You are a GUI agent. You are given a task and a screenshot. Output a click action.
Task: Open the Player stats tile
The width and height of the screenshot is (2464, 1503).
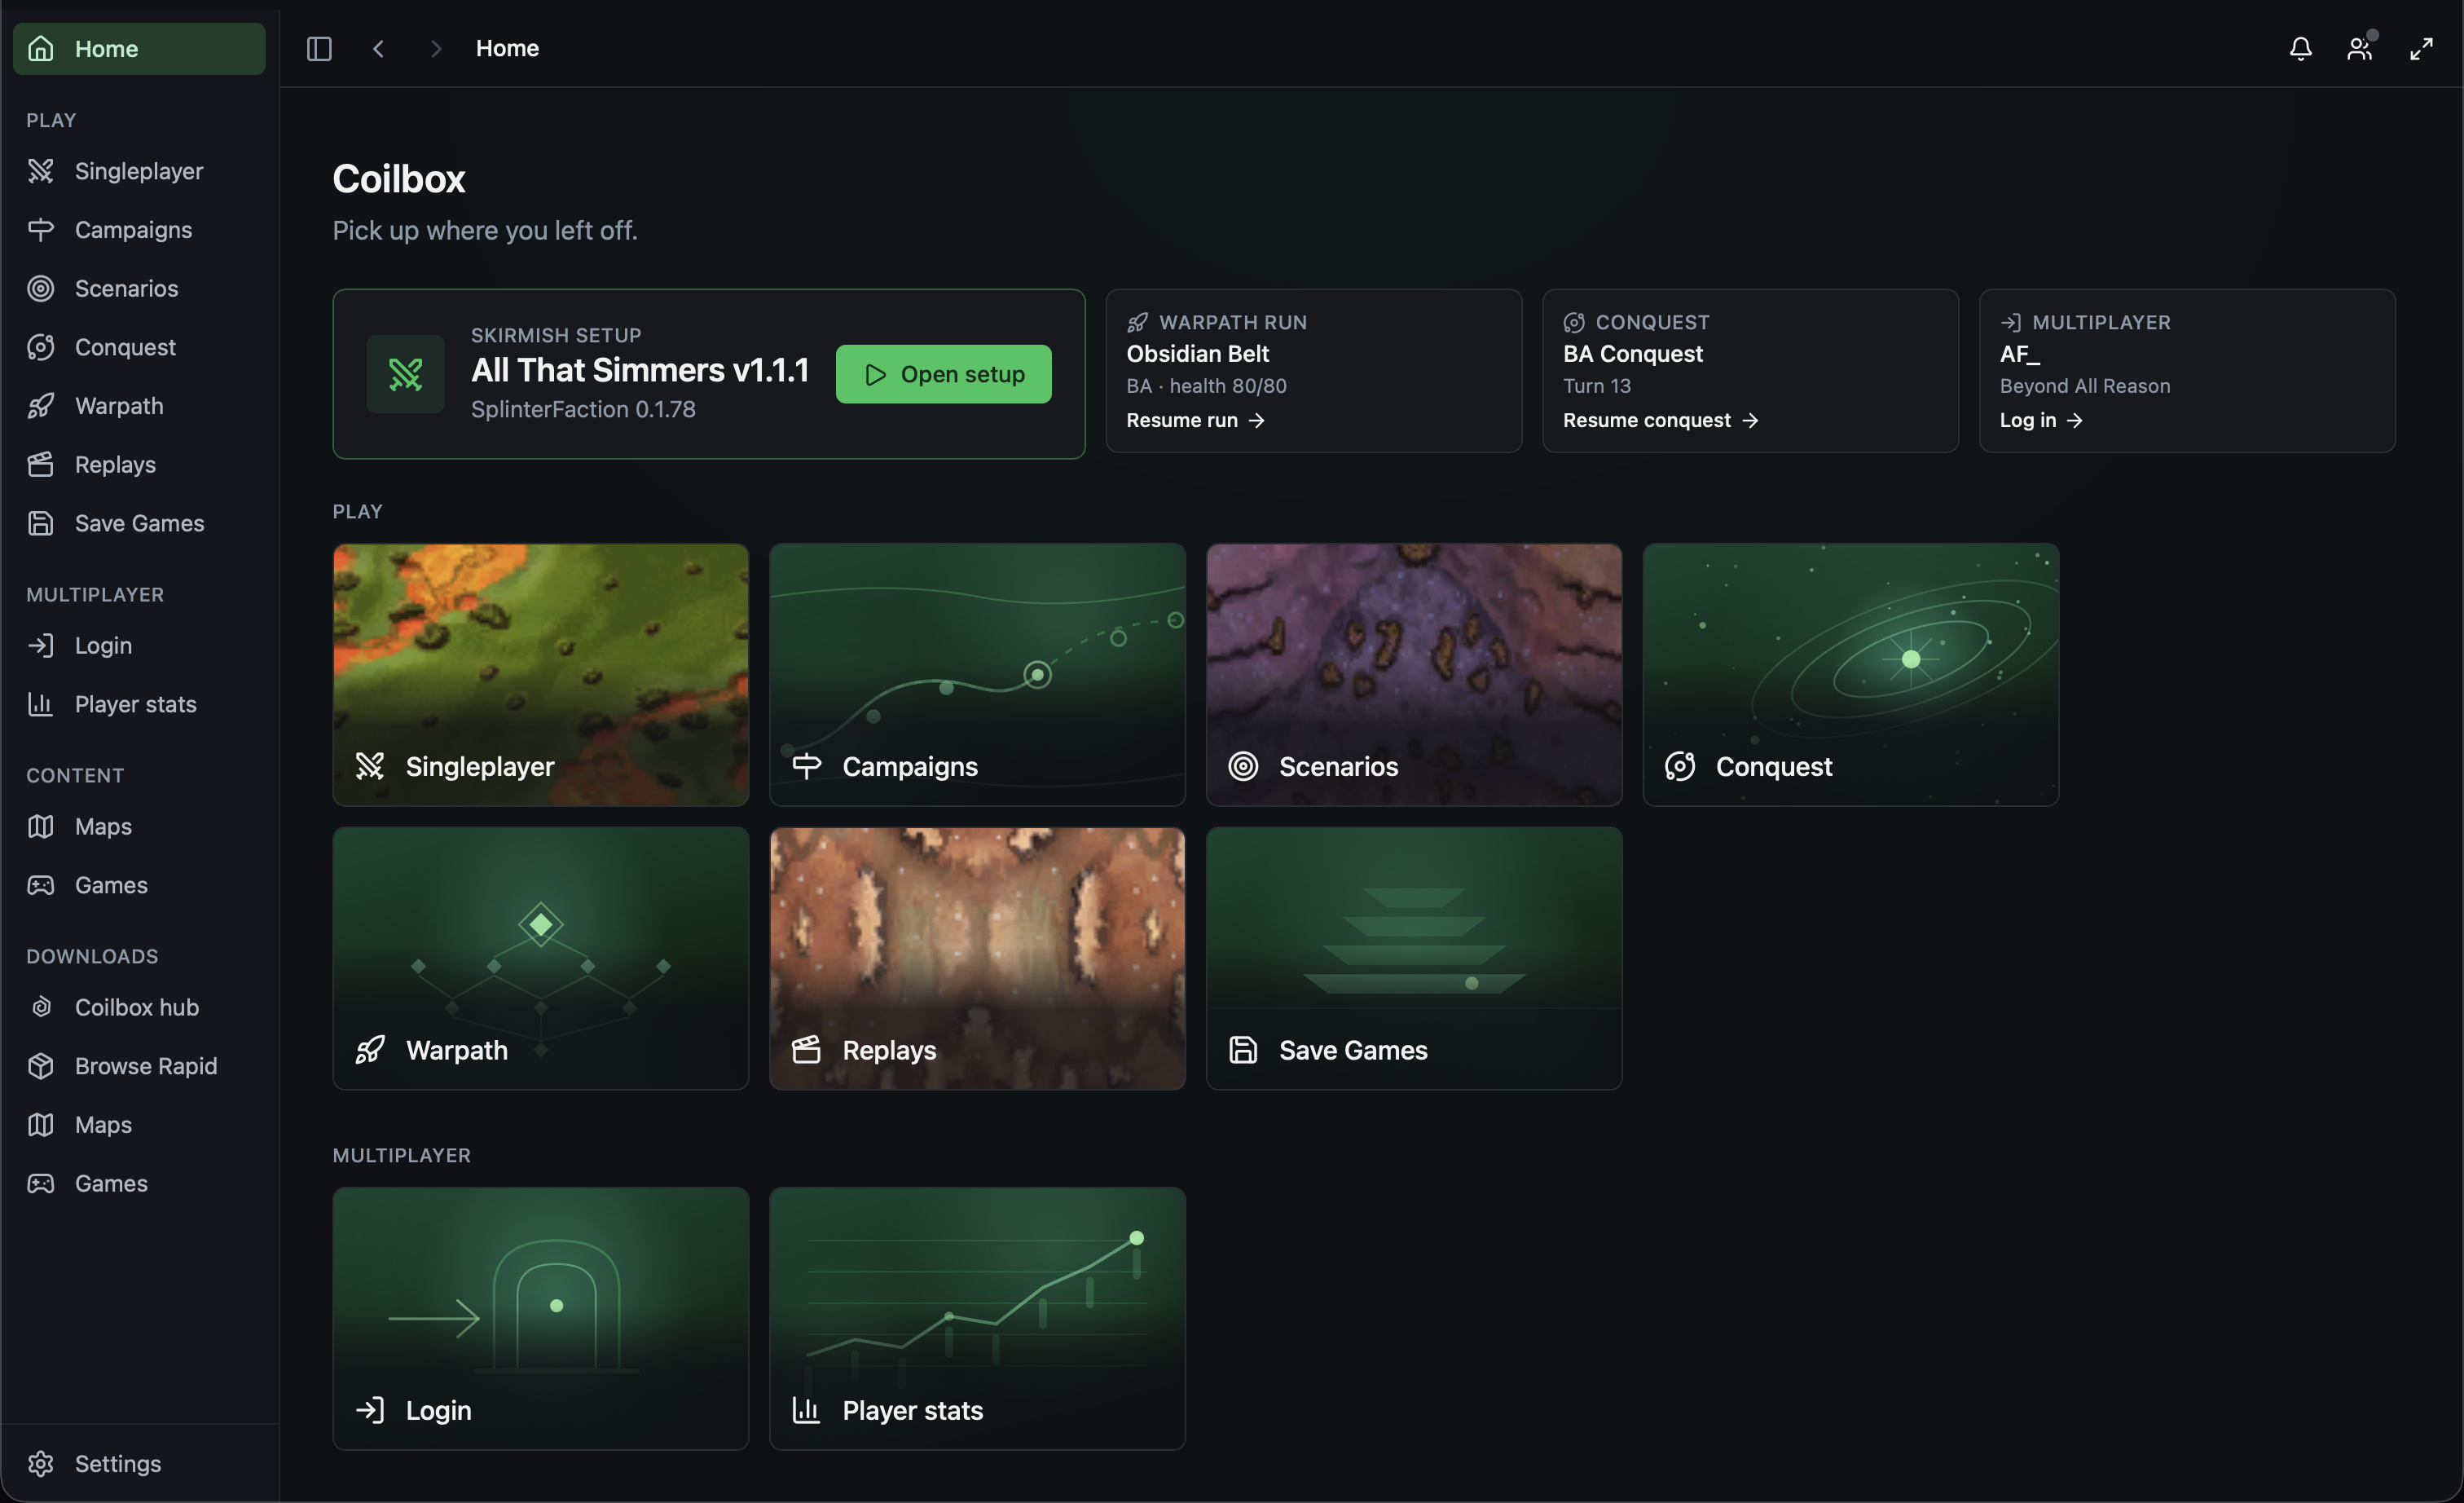click(977, 1318)
